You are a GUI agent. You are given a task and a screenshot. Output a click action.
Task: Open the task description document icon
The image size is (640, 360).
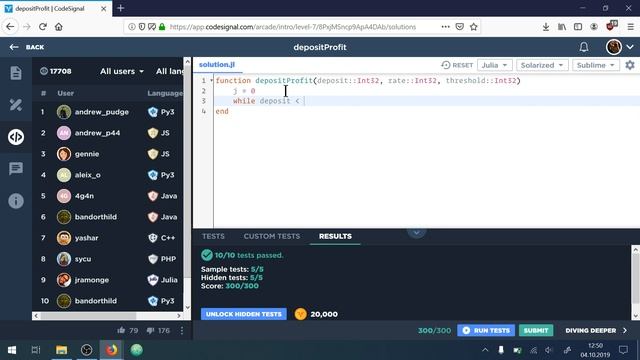point(16,73)
